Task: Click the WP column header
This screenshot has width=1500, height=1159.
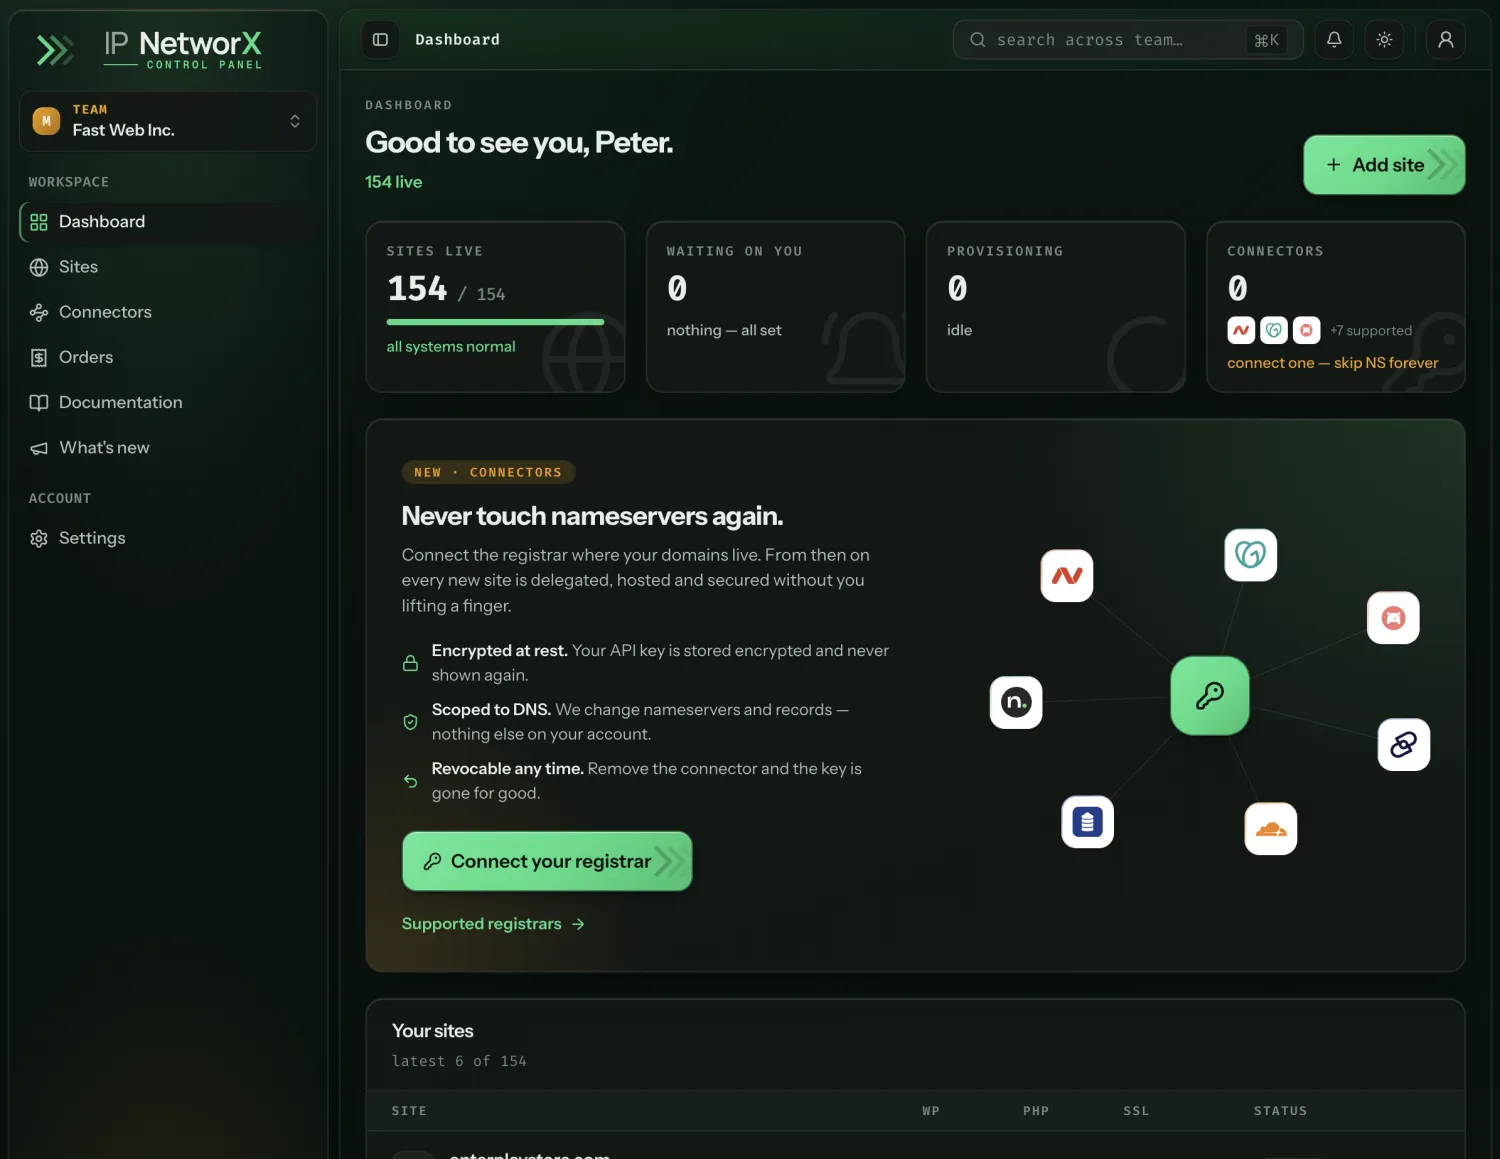Action: pyautogui.click(x=931, y=1111)
